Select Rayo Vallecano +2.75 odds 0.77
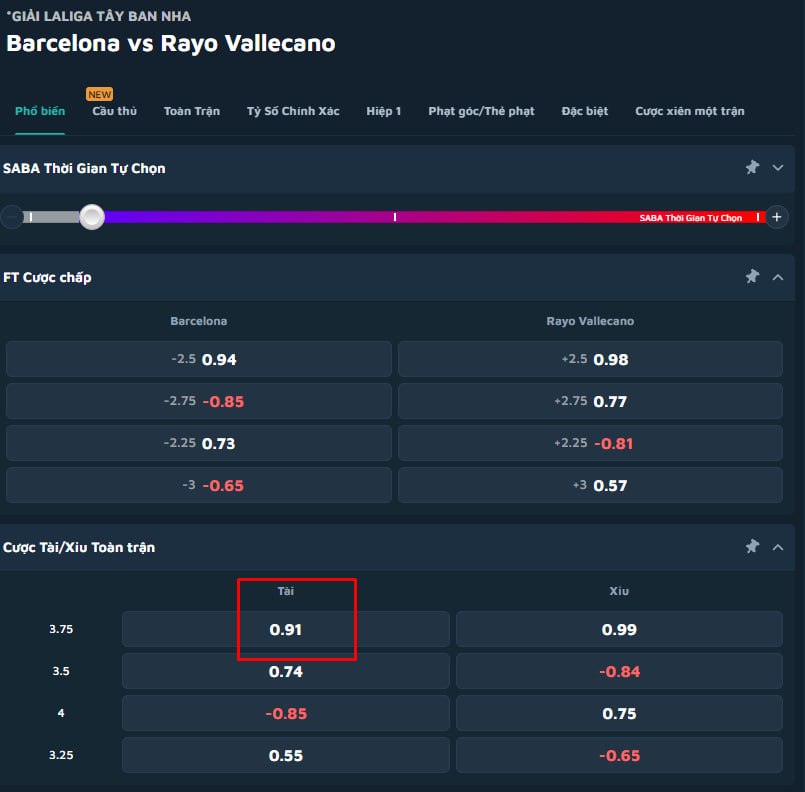Viewport: 805px width, 792px height. point(590,401)
